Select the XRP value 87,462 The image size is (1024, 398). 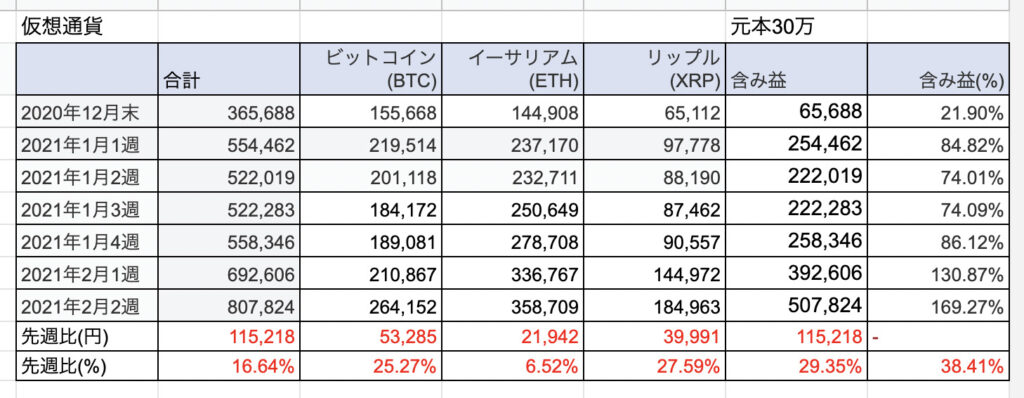point(654,209)
